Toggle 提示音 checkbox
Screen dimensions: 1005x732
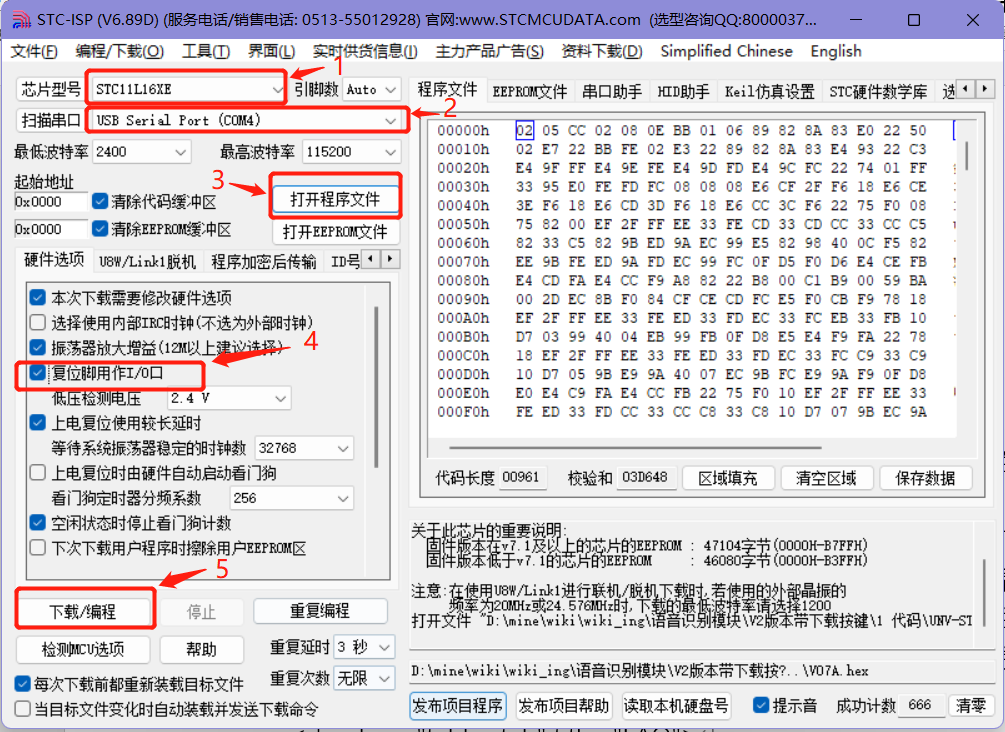click(x=761, y=705)
